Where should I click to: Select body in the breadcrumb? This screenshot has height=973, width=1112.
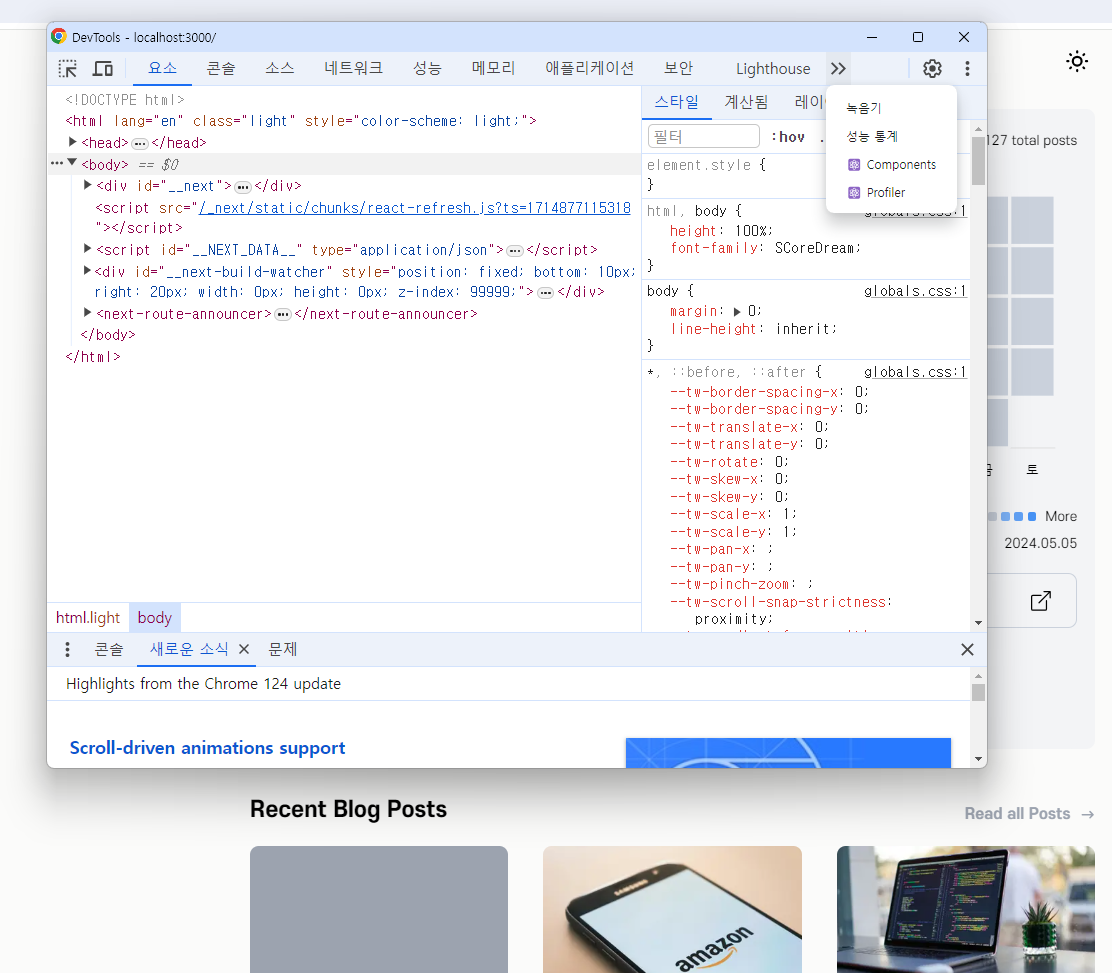pyautogui.click(x=155, y=618)
